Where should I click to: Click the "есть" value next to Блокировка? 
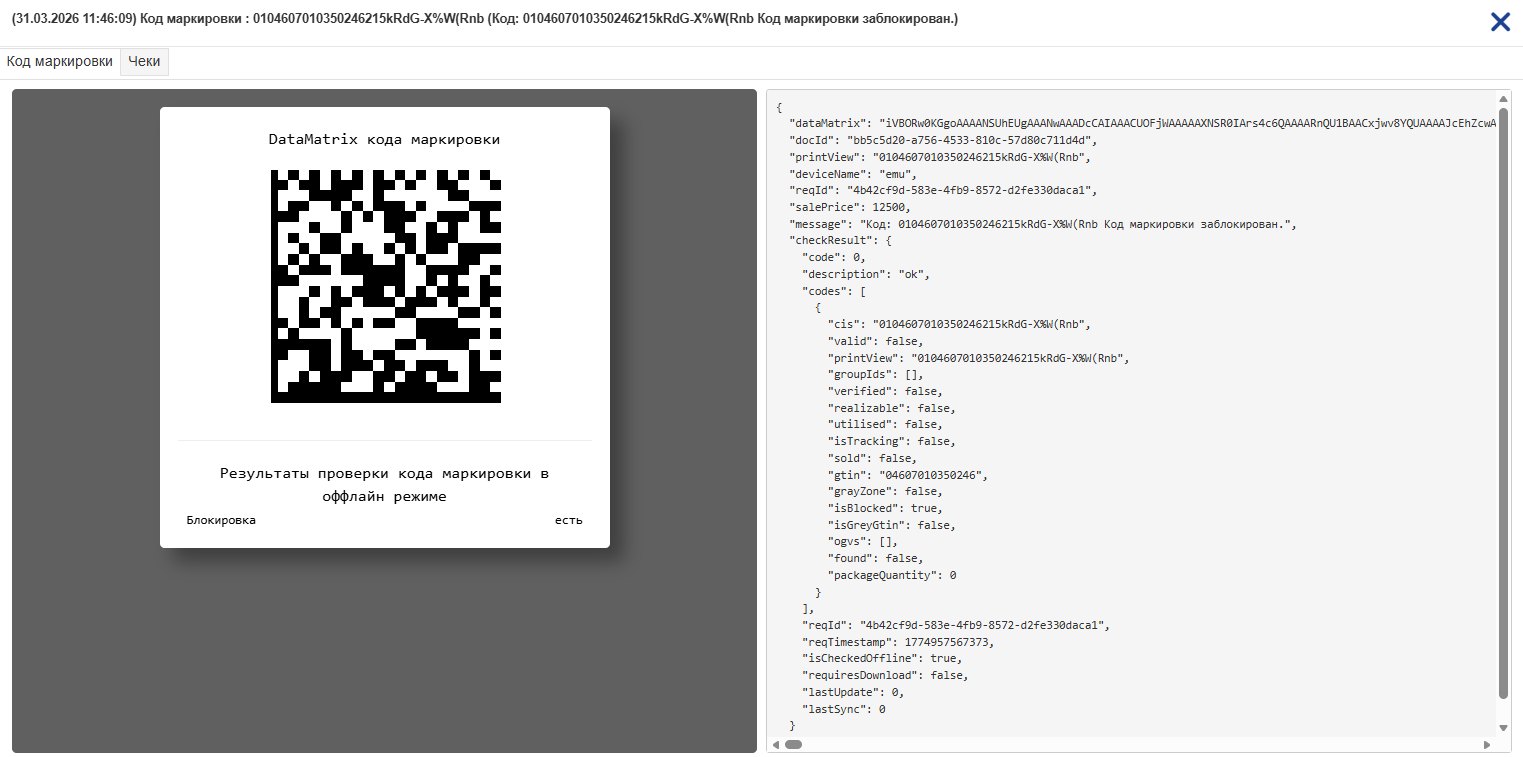[x=568, y=520]
